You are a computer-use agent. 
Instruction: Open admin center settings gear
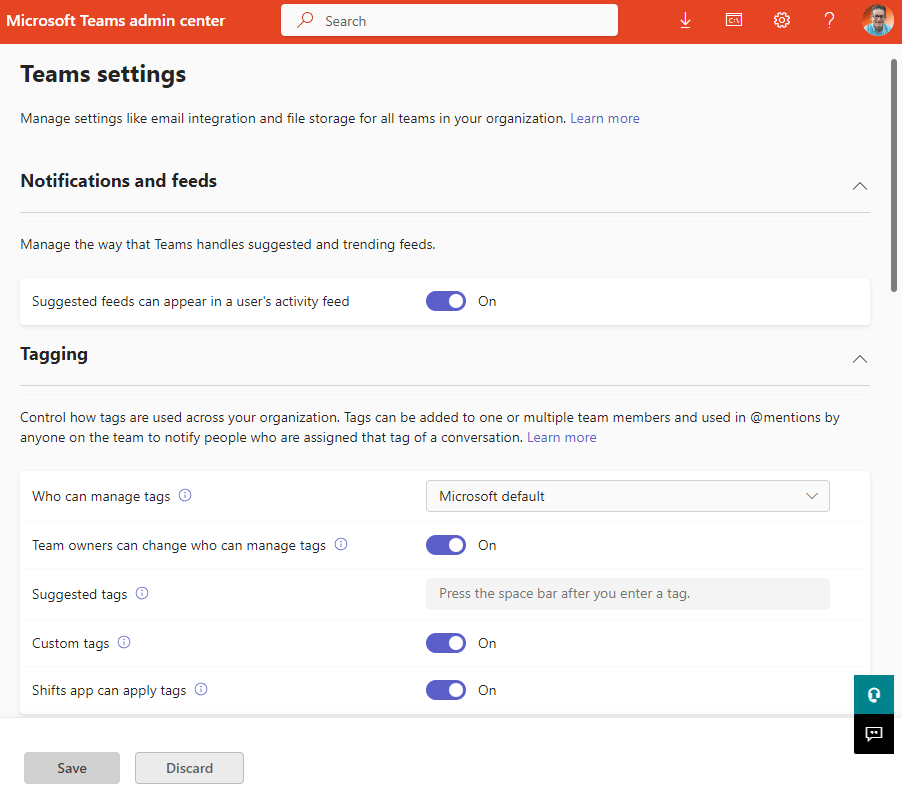[x=781, y=19]
